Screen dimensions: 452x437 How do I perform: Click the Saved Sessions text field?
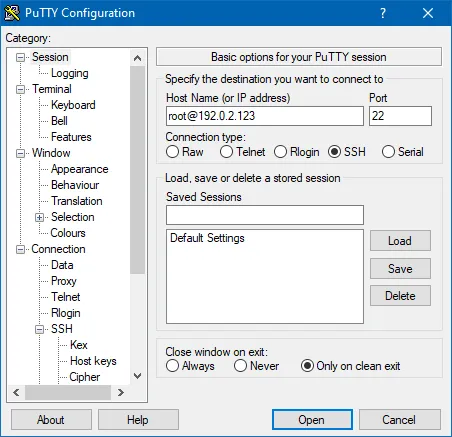click(265, 215)
